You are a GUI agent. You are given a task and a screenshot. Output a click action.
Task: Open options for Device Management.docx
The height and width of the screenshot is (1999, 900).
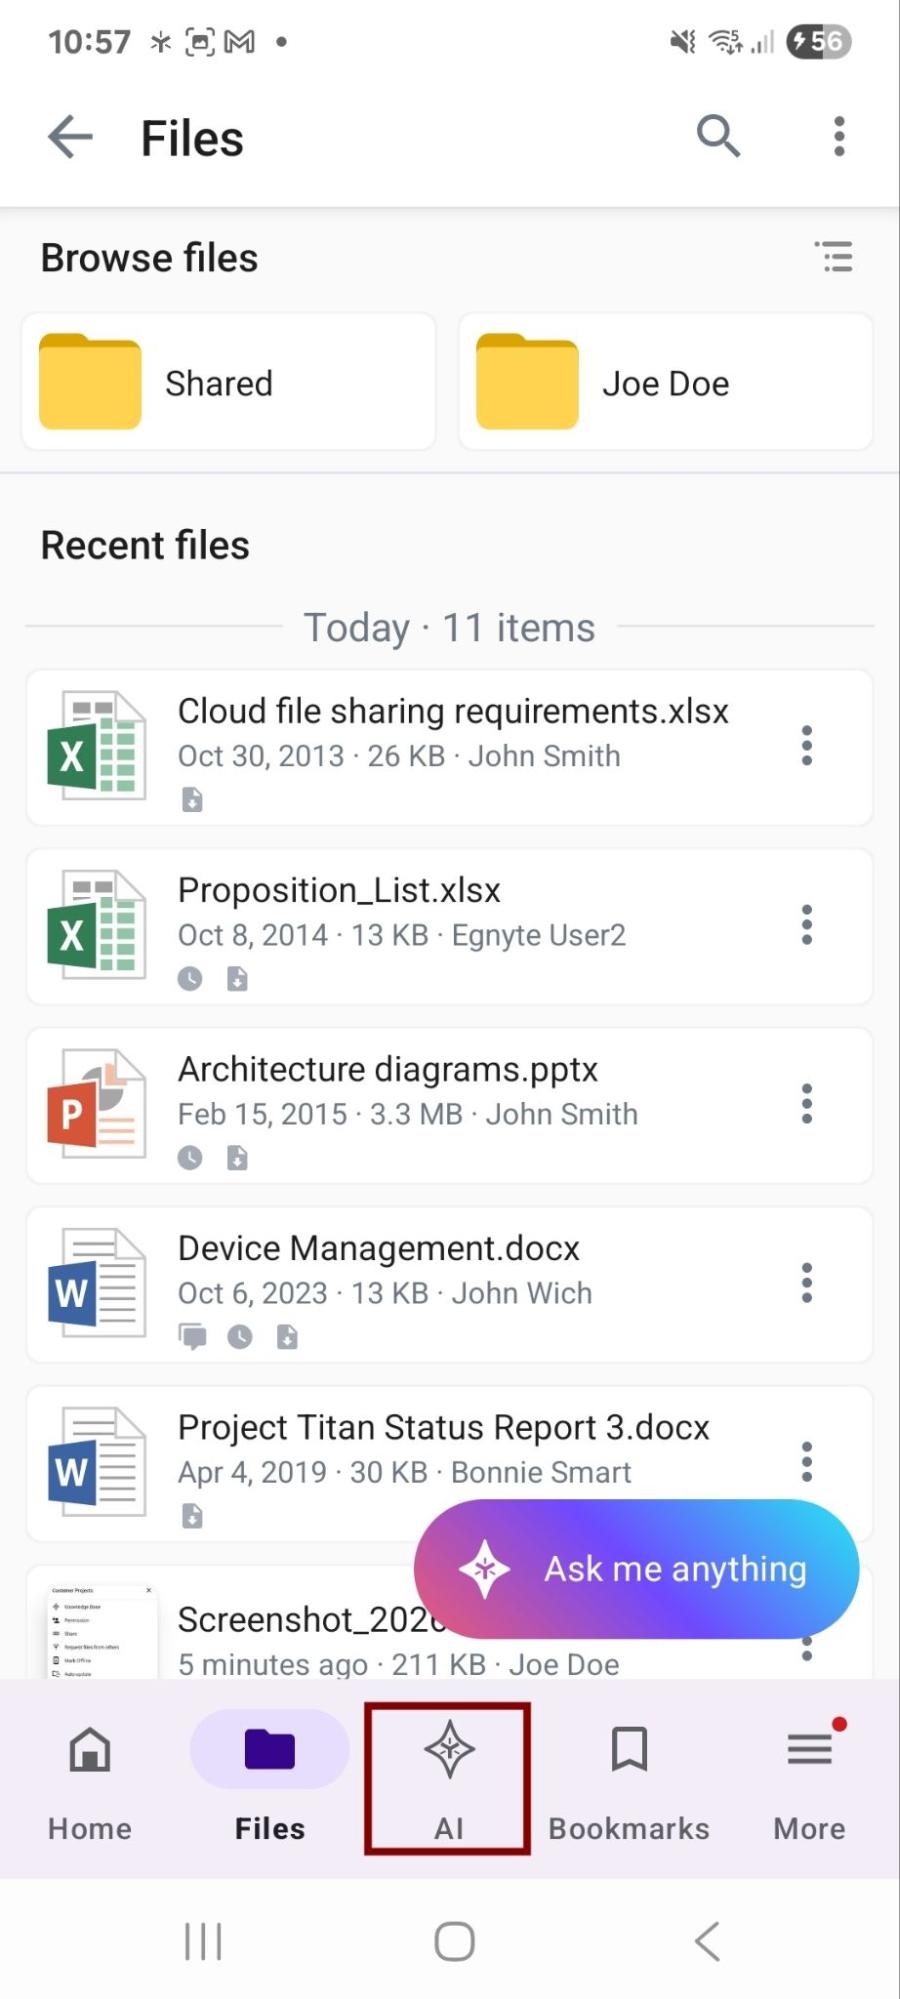click(x=806, y=1283)
